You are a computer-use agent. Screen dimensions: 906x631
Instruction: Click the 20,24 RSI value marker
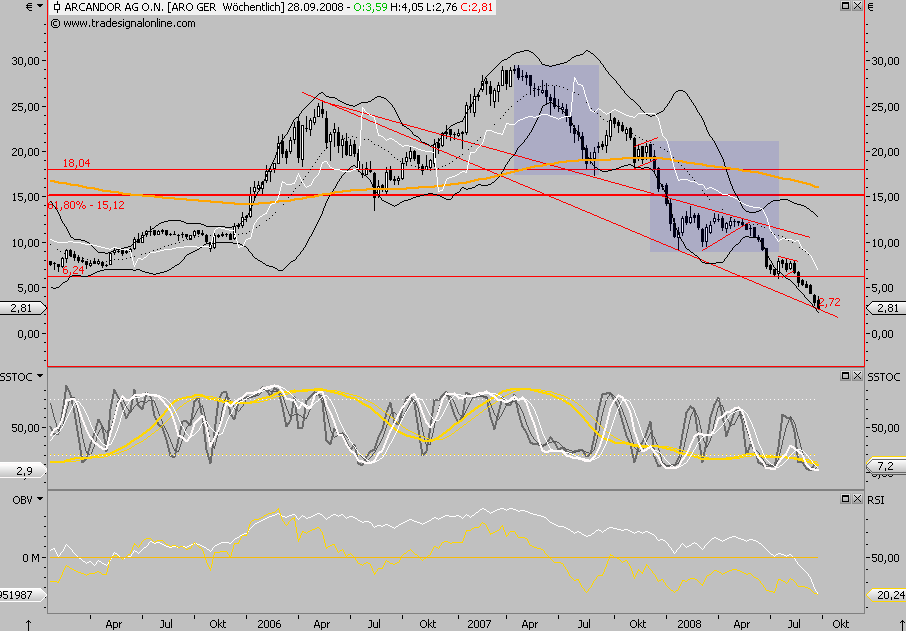(x=884, y=592)
